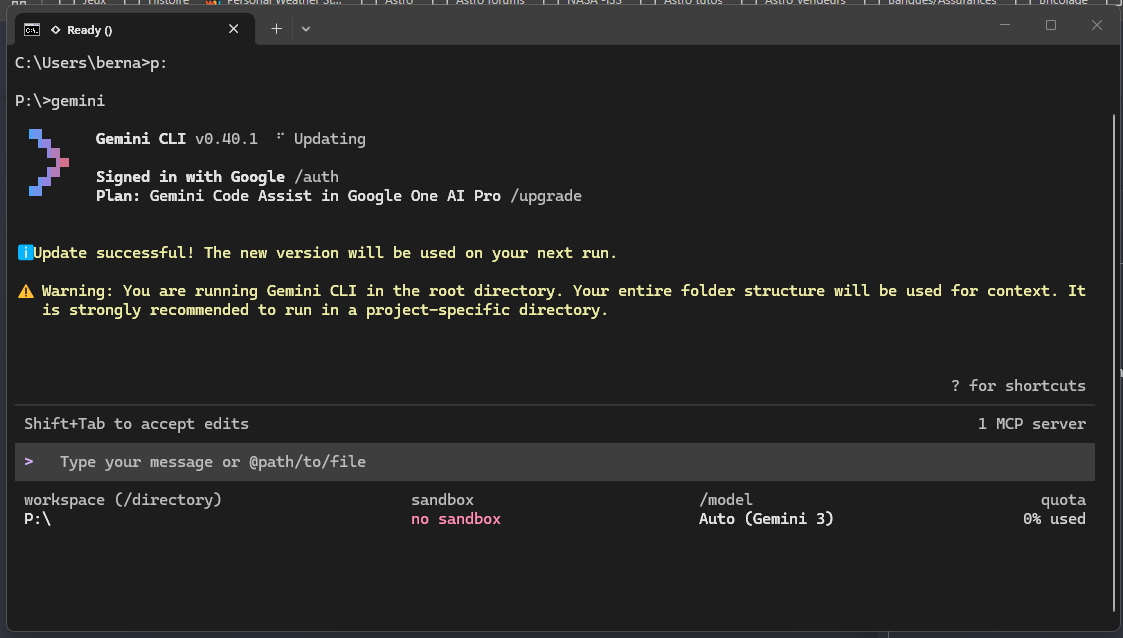Click the /upgrade command text

point(546,196)
